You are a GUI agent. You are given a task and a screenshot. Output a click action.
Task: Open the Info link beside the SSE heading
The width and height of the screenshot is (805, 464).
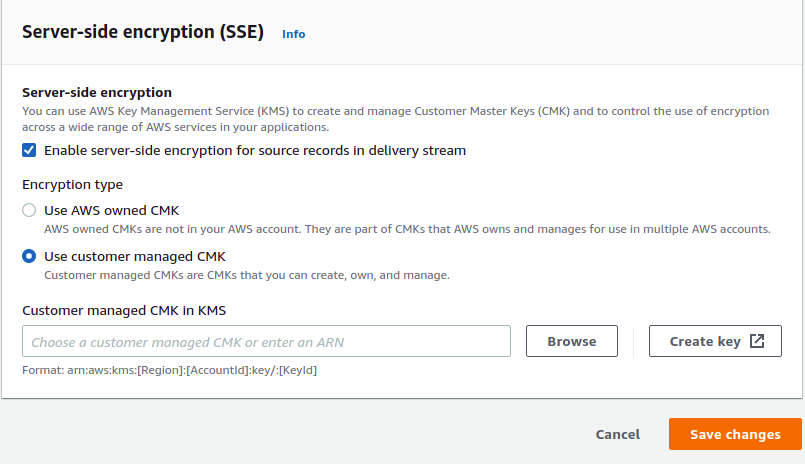coord(293,34)
